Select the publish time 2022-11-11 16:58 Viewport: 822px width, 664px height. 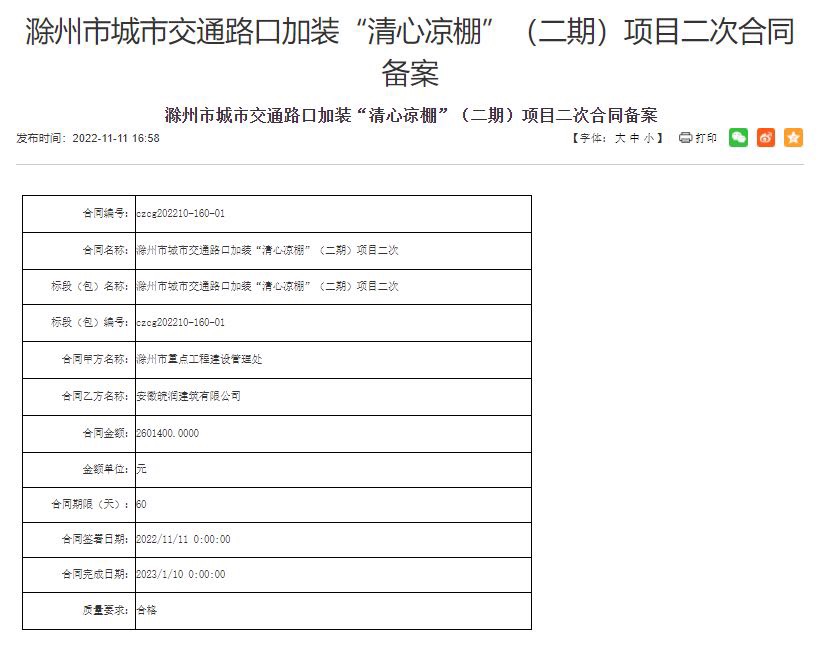pyautogui.click(x=116, y=138)
